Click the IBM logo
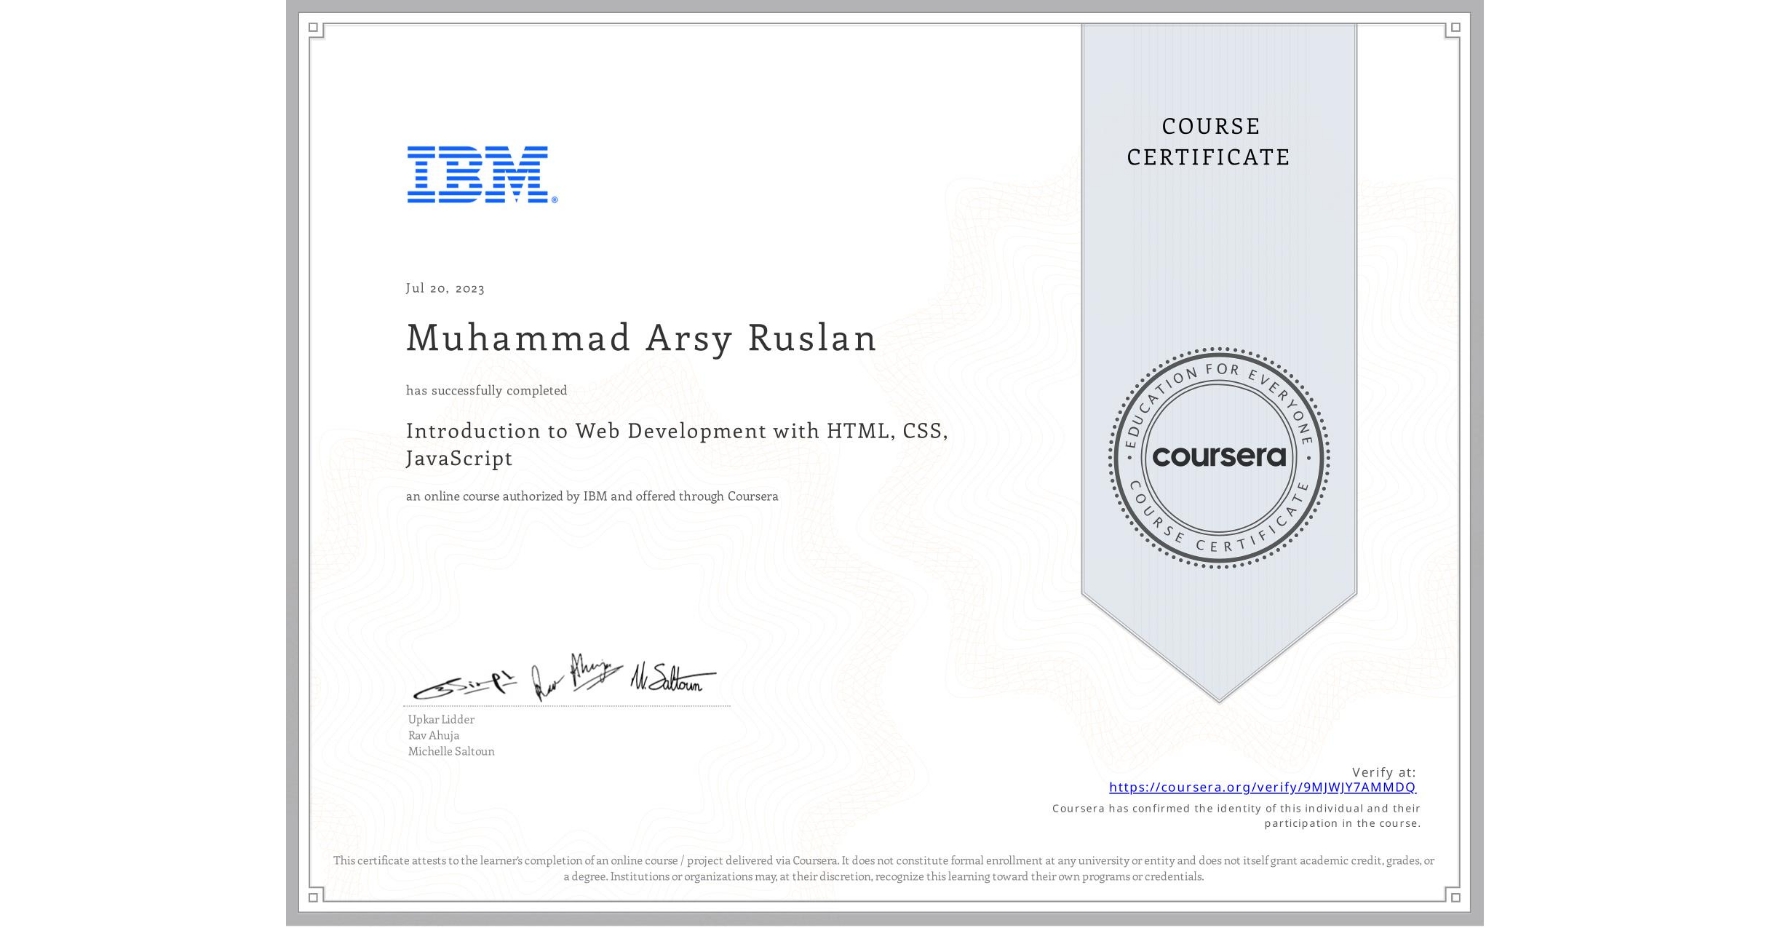The width and height of the screenshot is (1772, 928). coord(476,176)
